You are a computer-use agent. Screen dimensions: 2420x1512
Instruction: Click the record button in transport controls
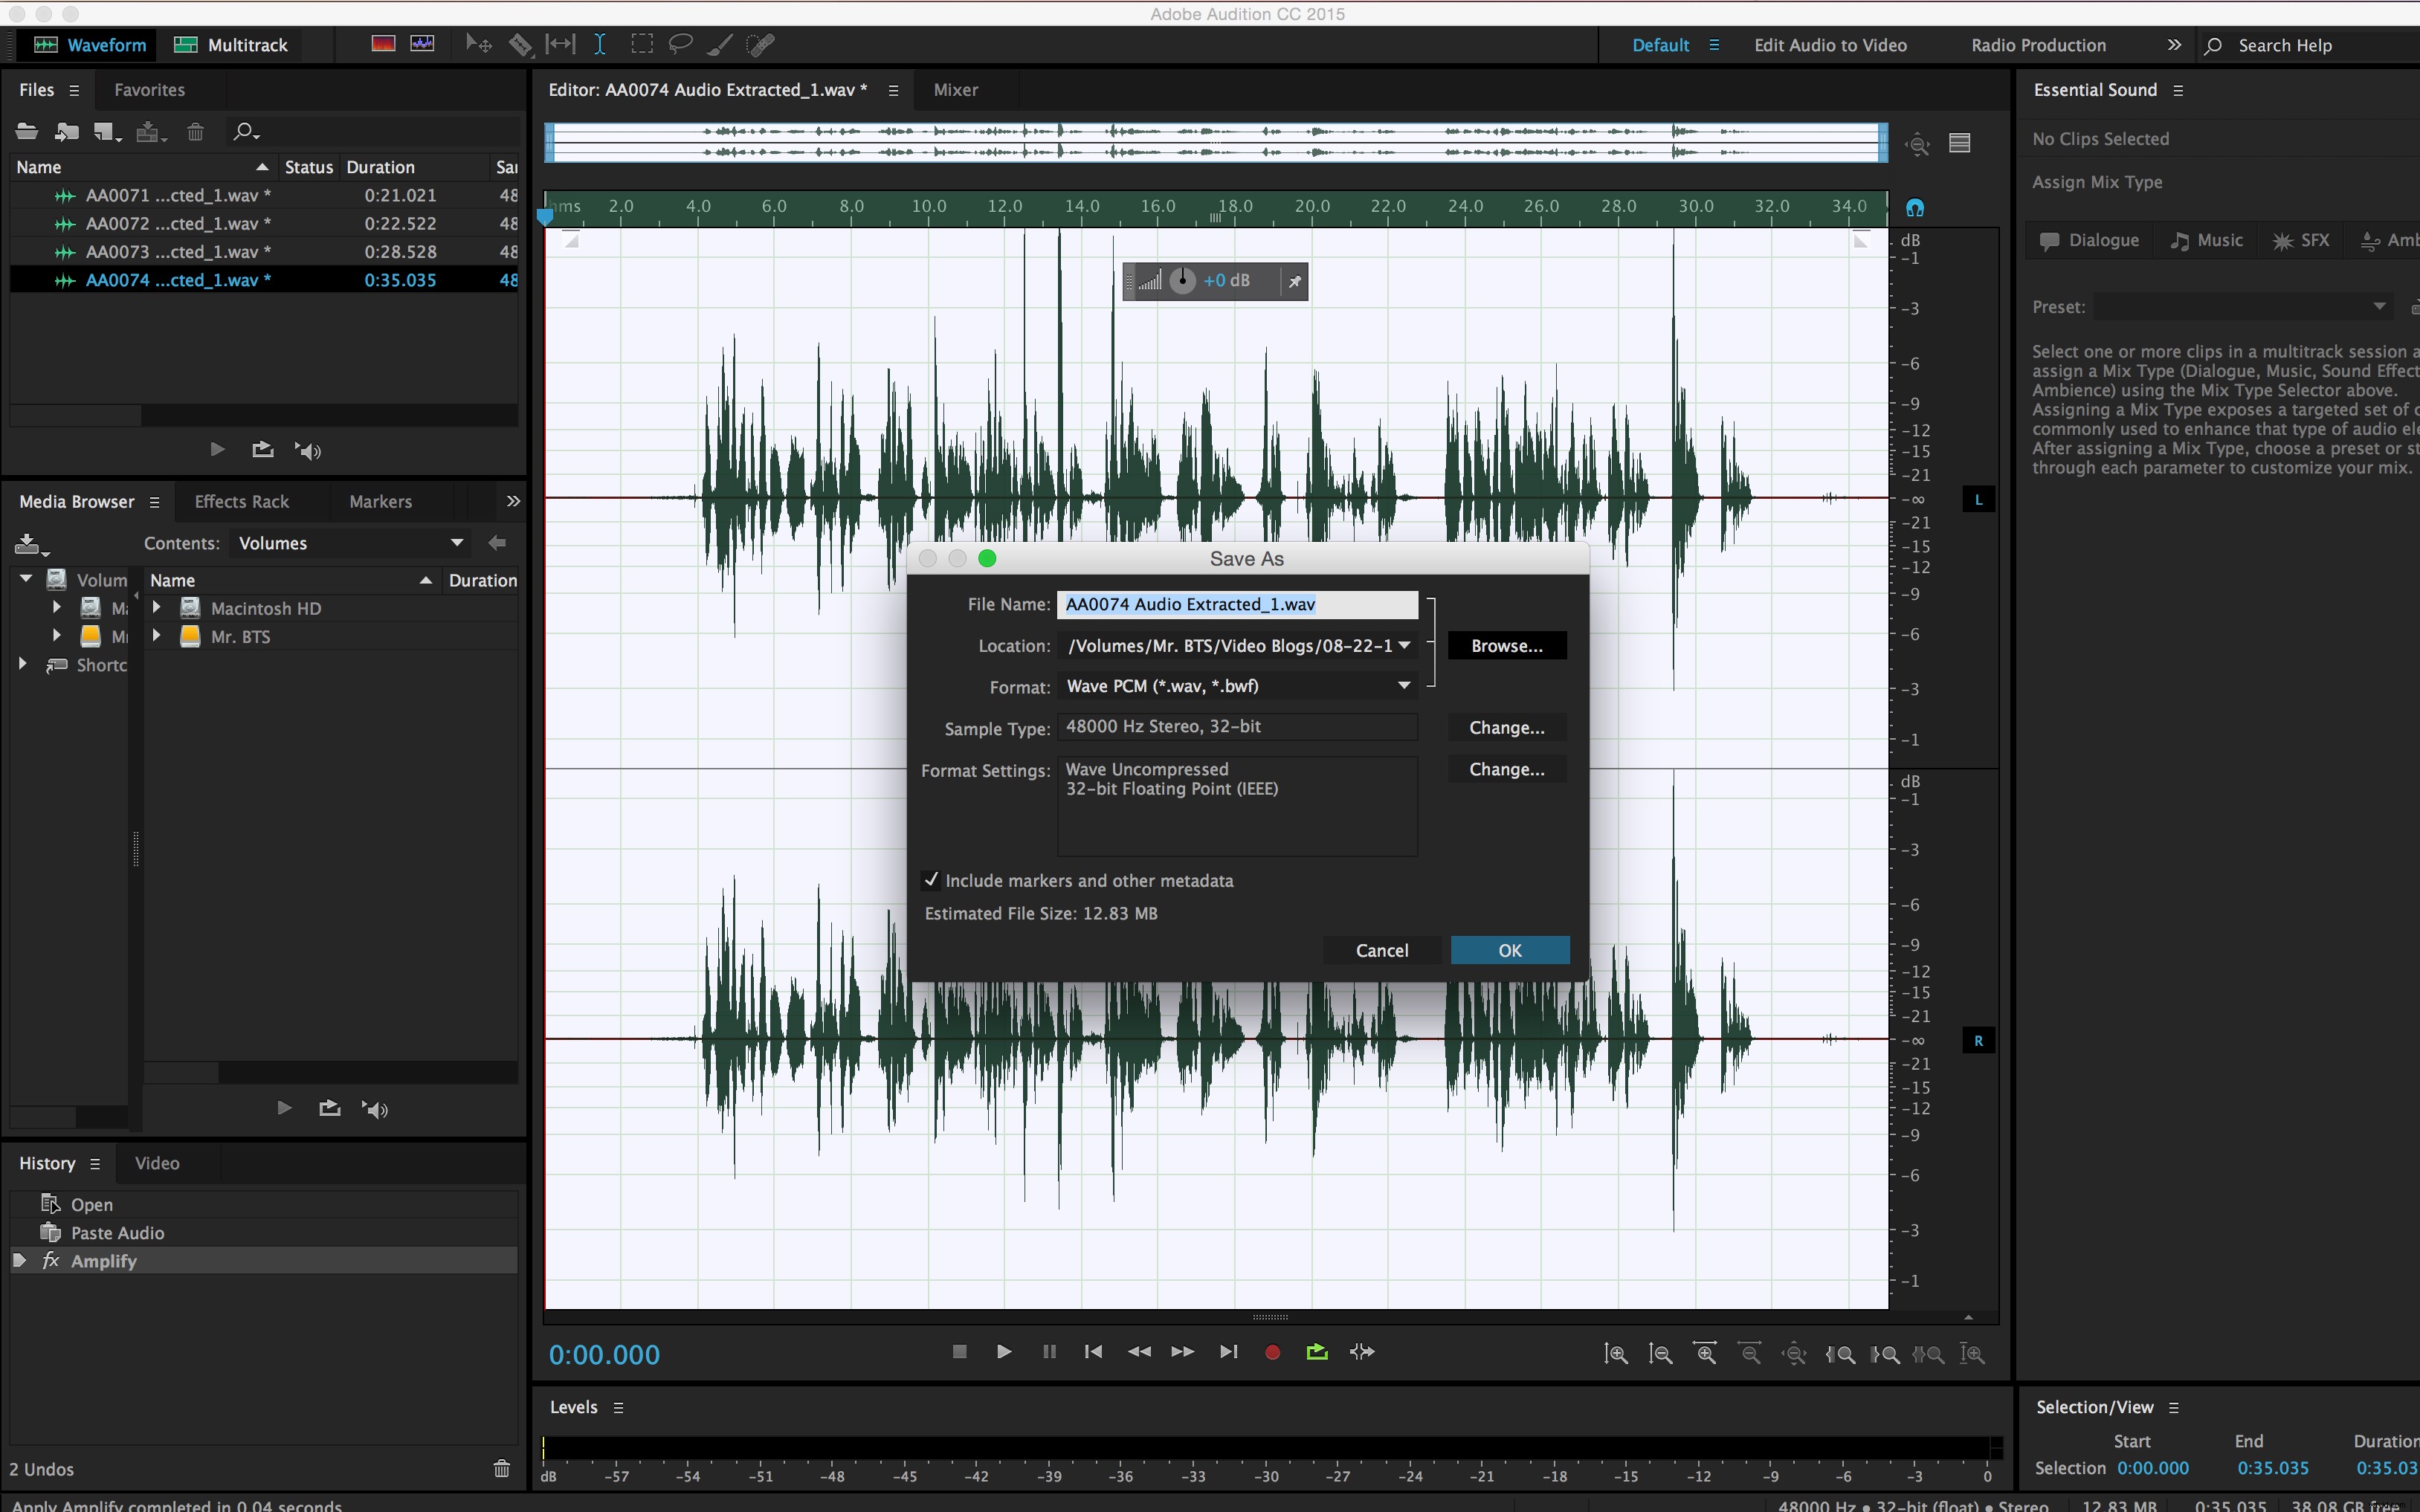point(1272,1351)
